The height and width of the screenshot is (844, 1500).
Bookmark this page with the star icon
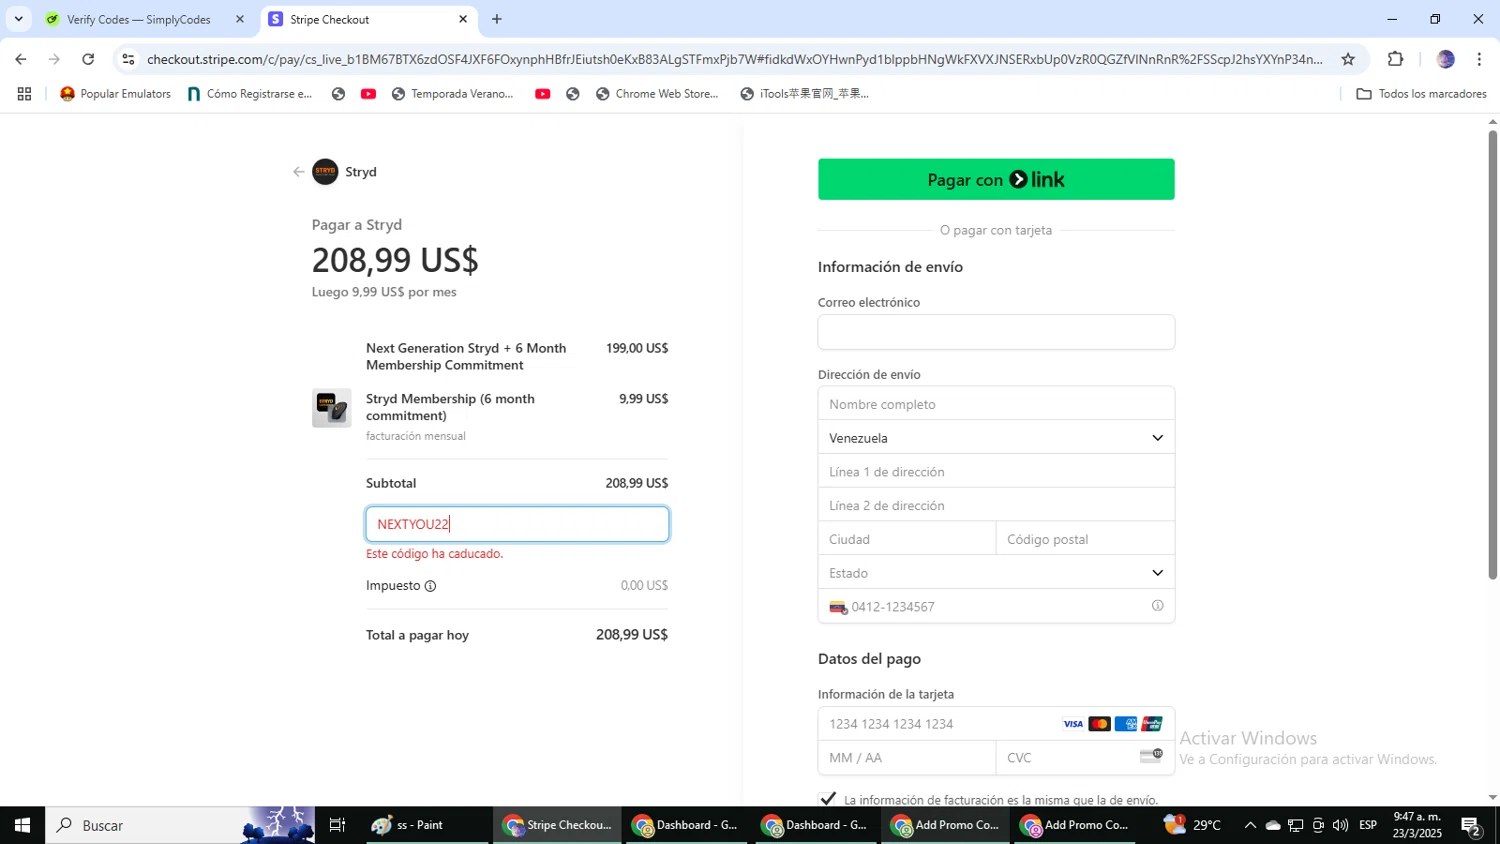(x=1348, y=59)
